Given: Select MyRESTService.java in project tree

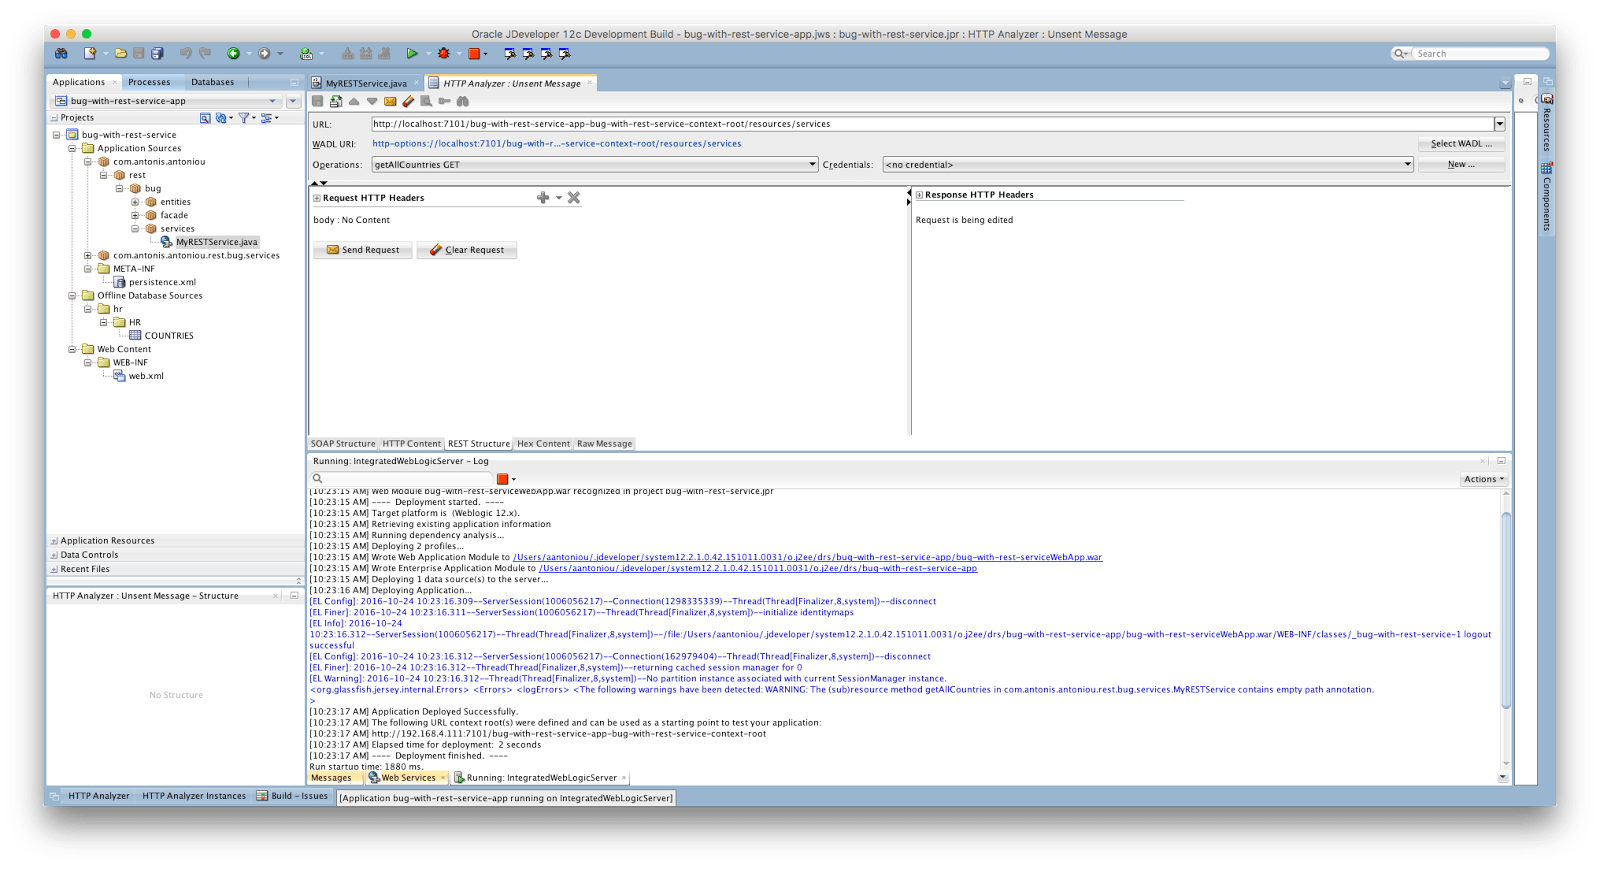Looking at the screenshot, I should click(216, 242).
